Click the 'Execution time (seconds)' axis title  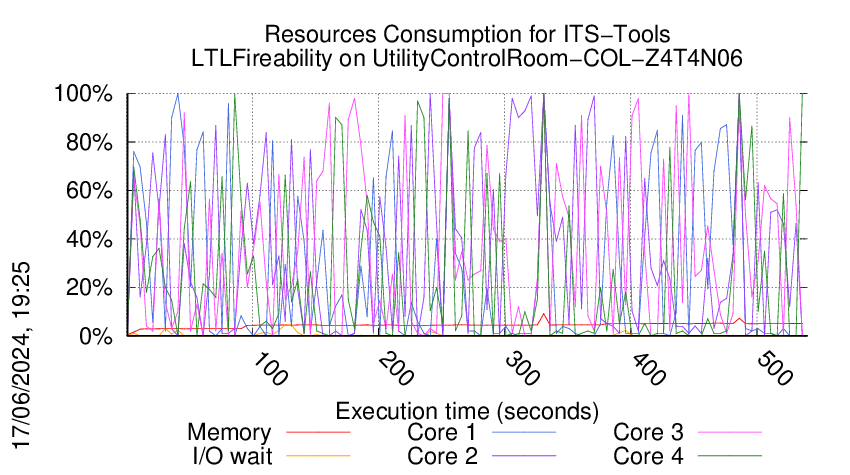pos(467,412)
